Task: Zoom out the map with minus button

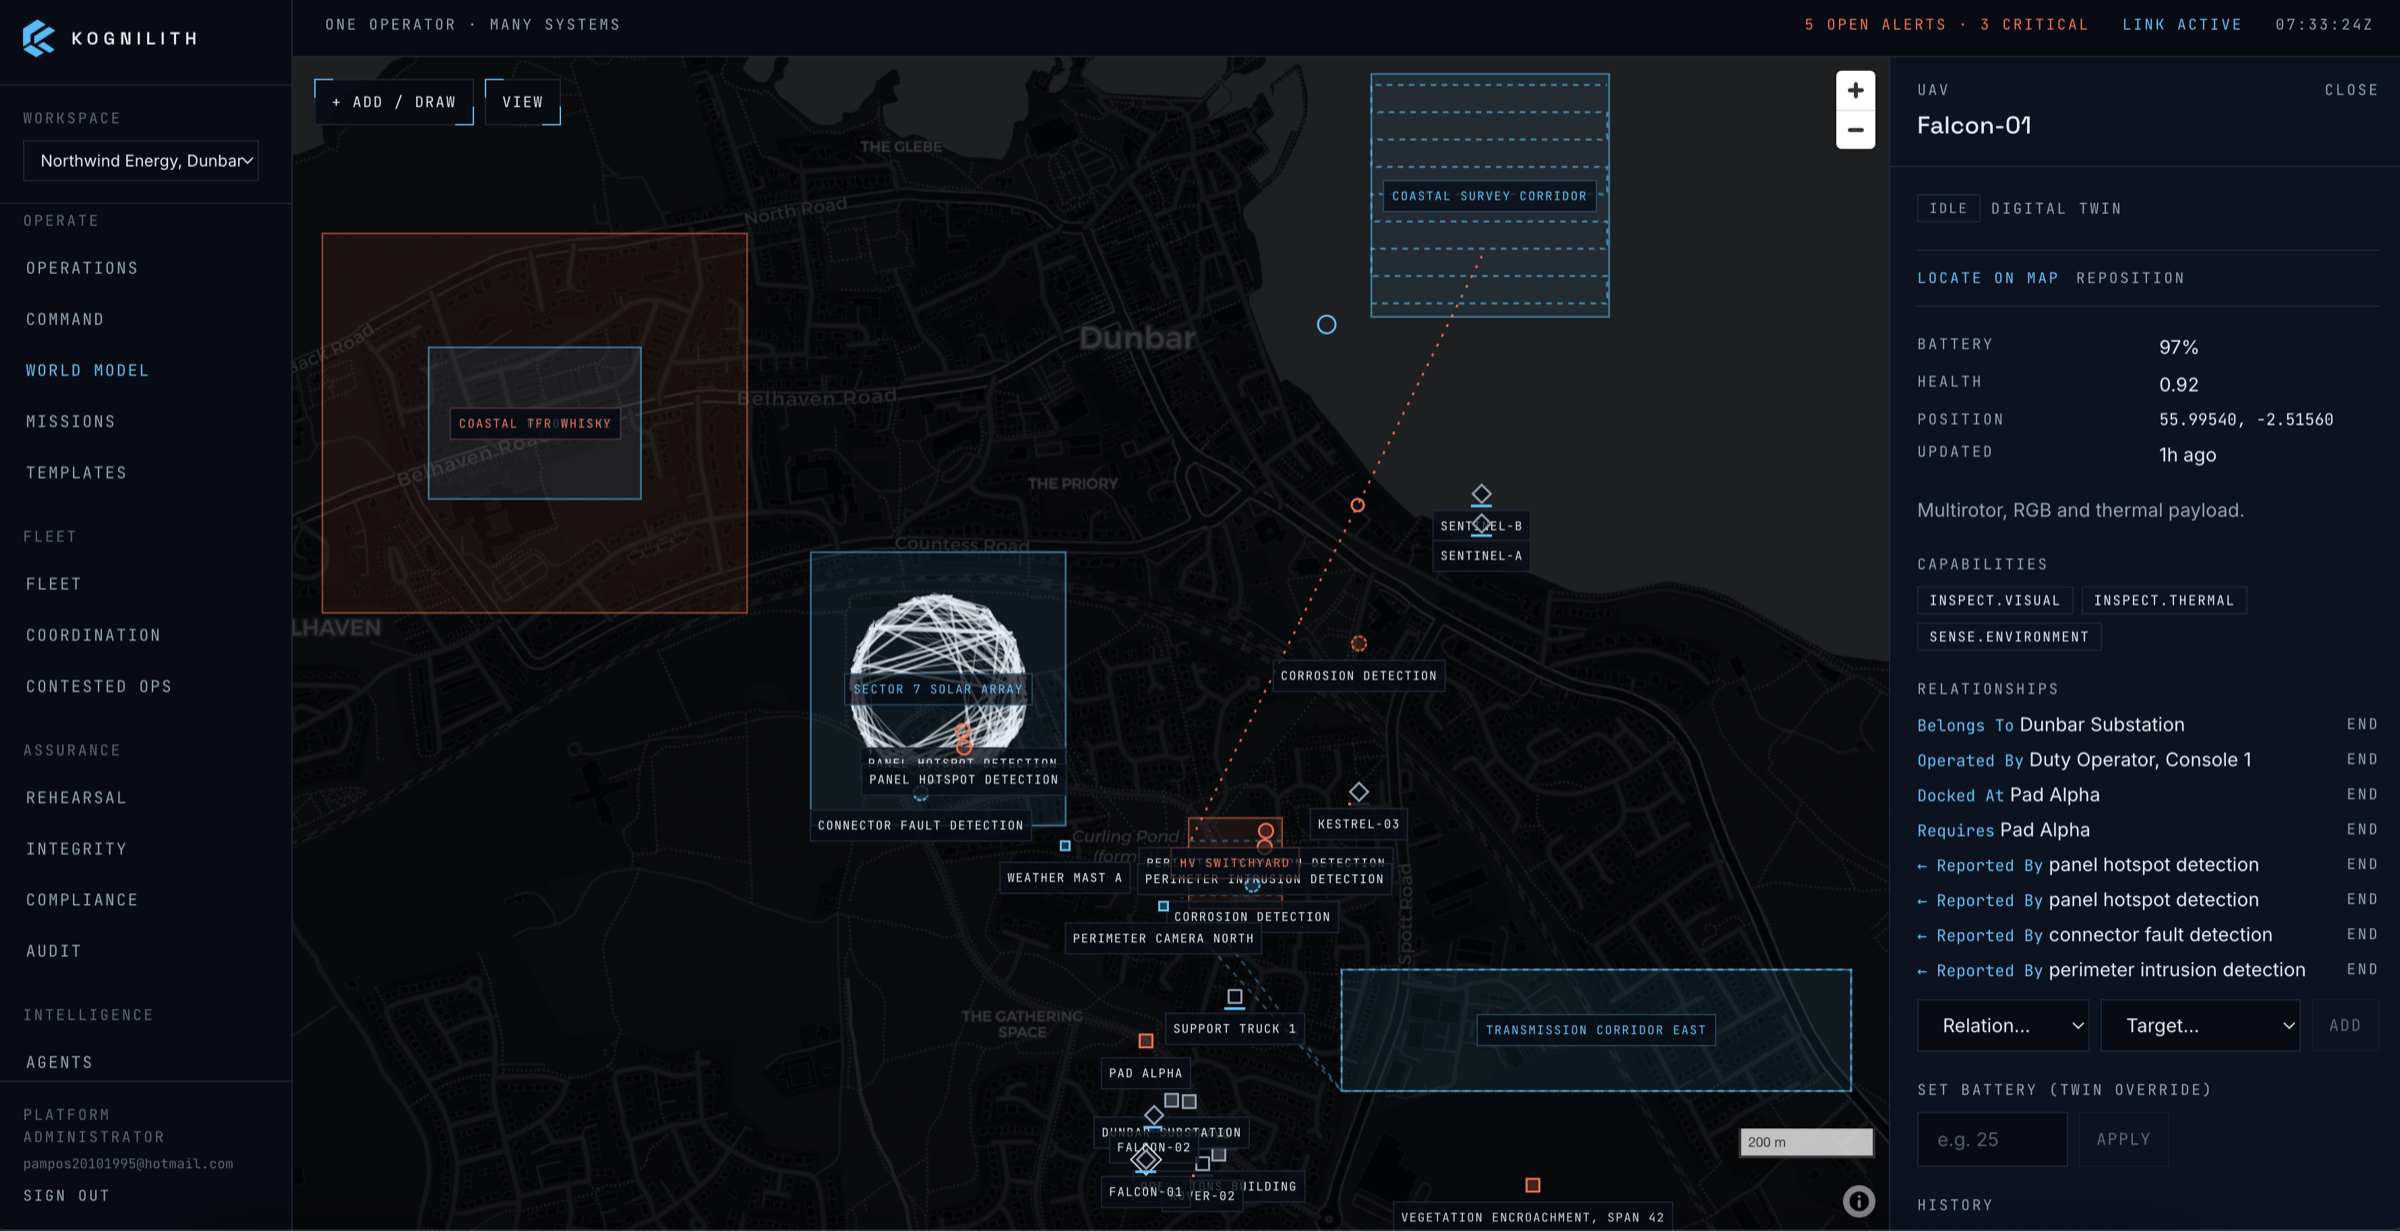Action: pyautogui.click(x=1855, y=130)
